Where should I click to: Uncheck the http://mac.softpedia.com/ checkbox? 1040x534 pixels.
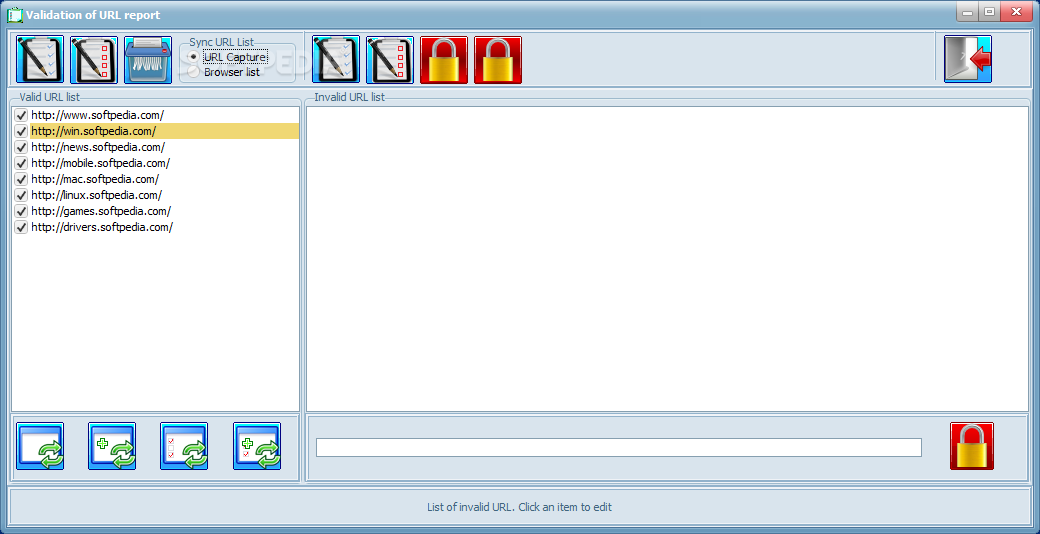pos(21,179)
